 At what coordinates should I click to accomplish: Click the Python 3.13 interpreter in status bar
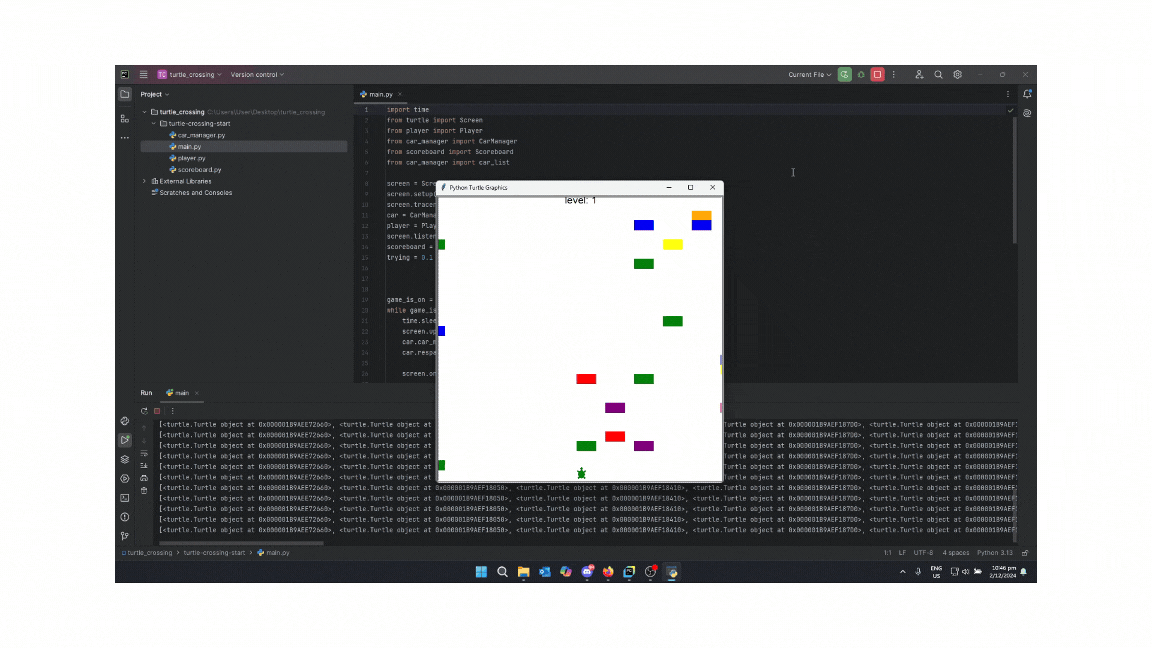(995, 553)
